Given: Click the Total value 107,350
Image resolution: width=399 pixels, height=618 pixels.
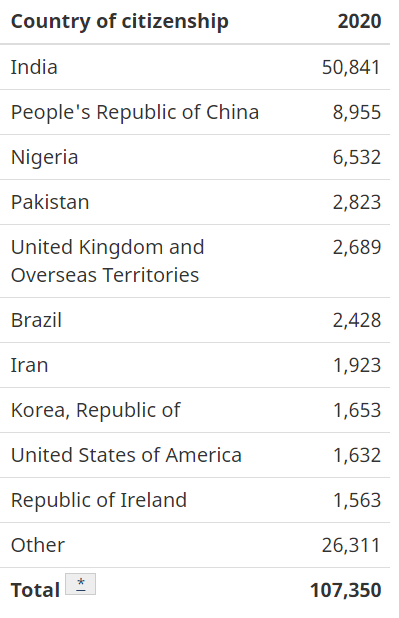Looking at the screenshot, I should (346, 590).
